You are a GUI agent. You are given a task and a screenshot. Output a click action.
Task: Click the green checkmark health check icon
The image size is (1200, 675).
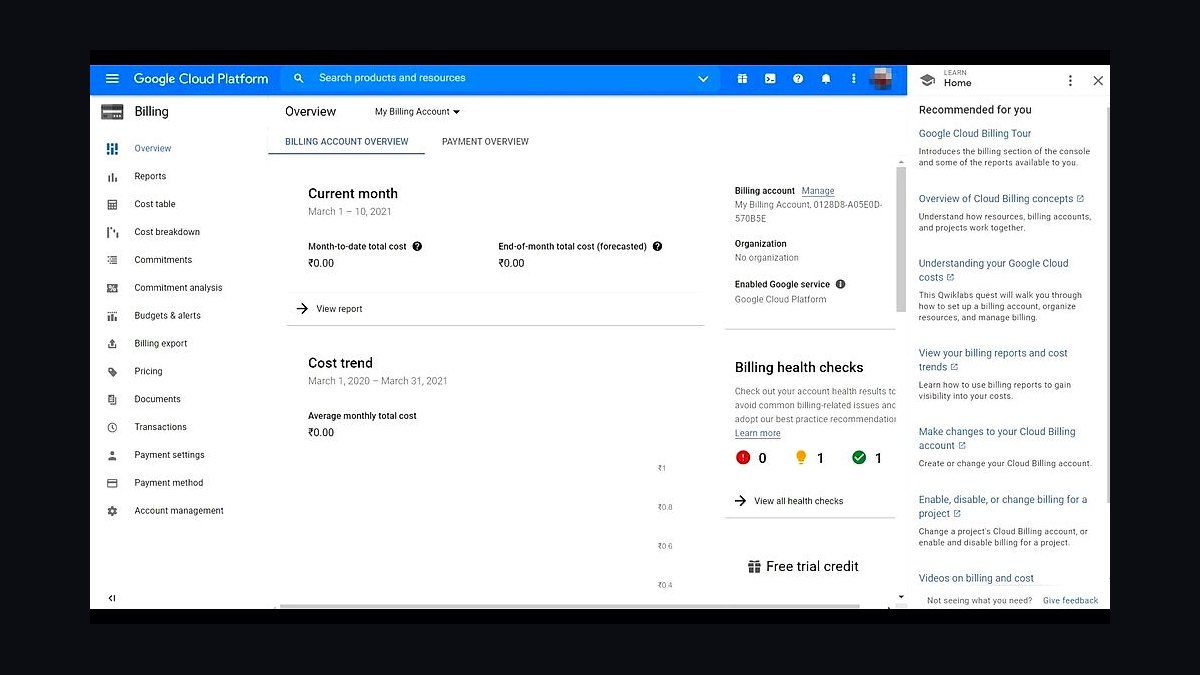click(x=858, y=458)
